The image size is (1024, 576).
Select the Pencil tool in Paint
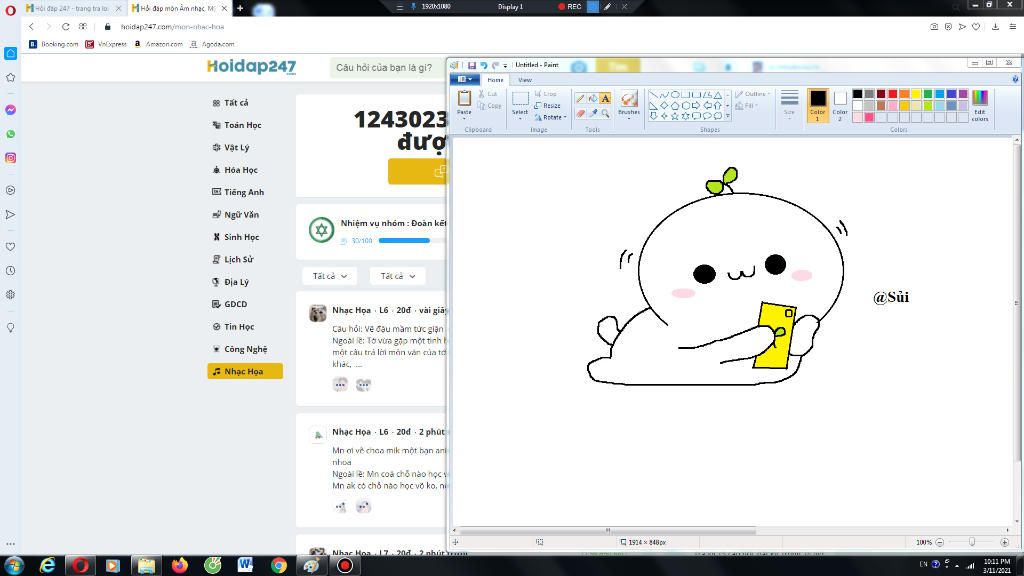(x=580, y=99)
